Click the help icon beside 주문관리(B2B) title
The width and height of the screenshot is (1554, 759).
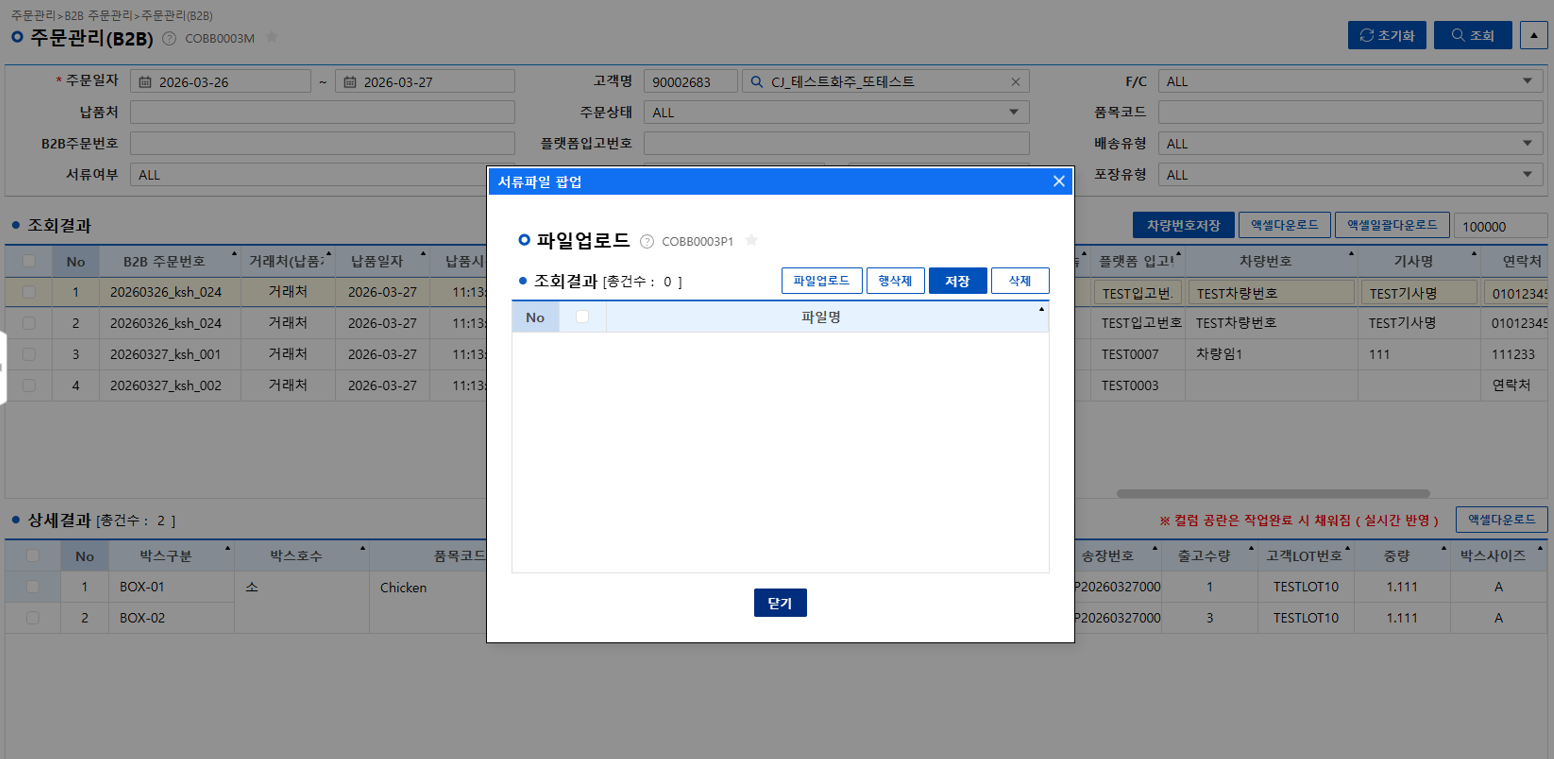click(x=169, y=38)
